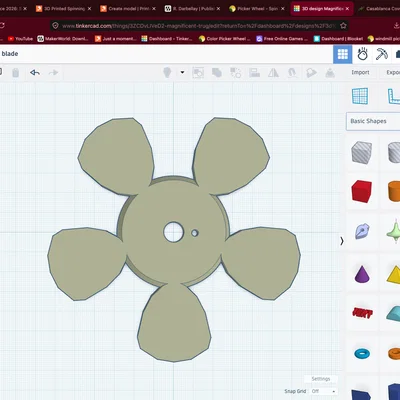Open the Snap Grid dropdown
Viewport: 400px width, 400px height.
point(323,391)
